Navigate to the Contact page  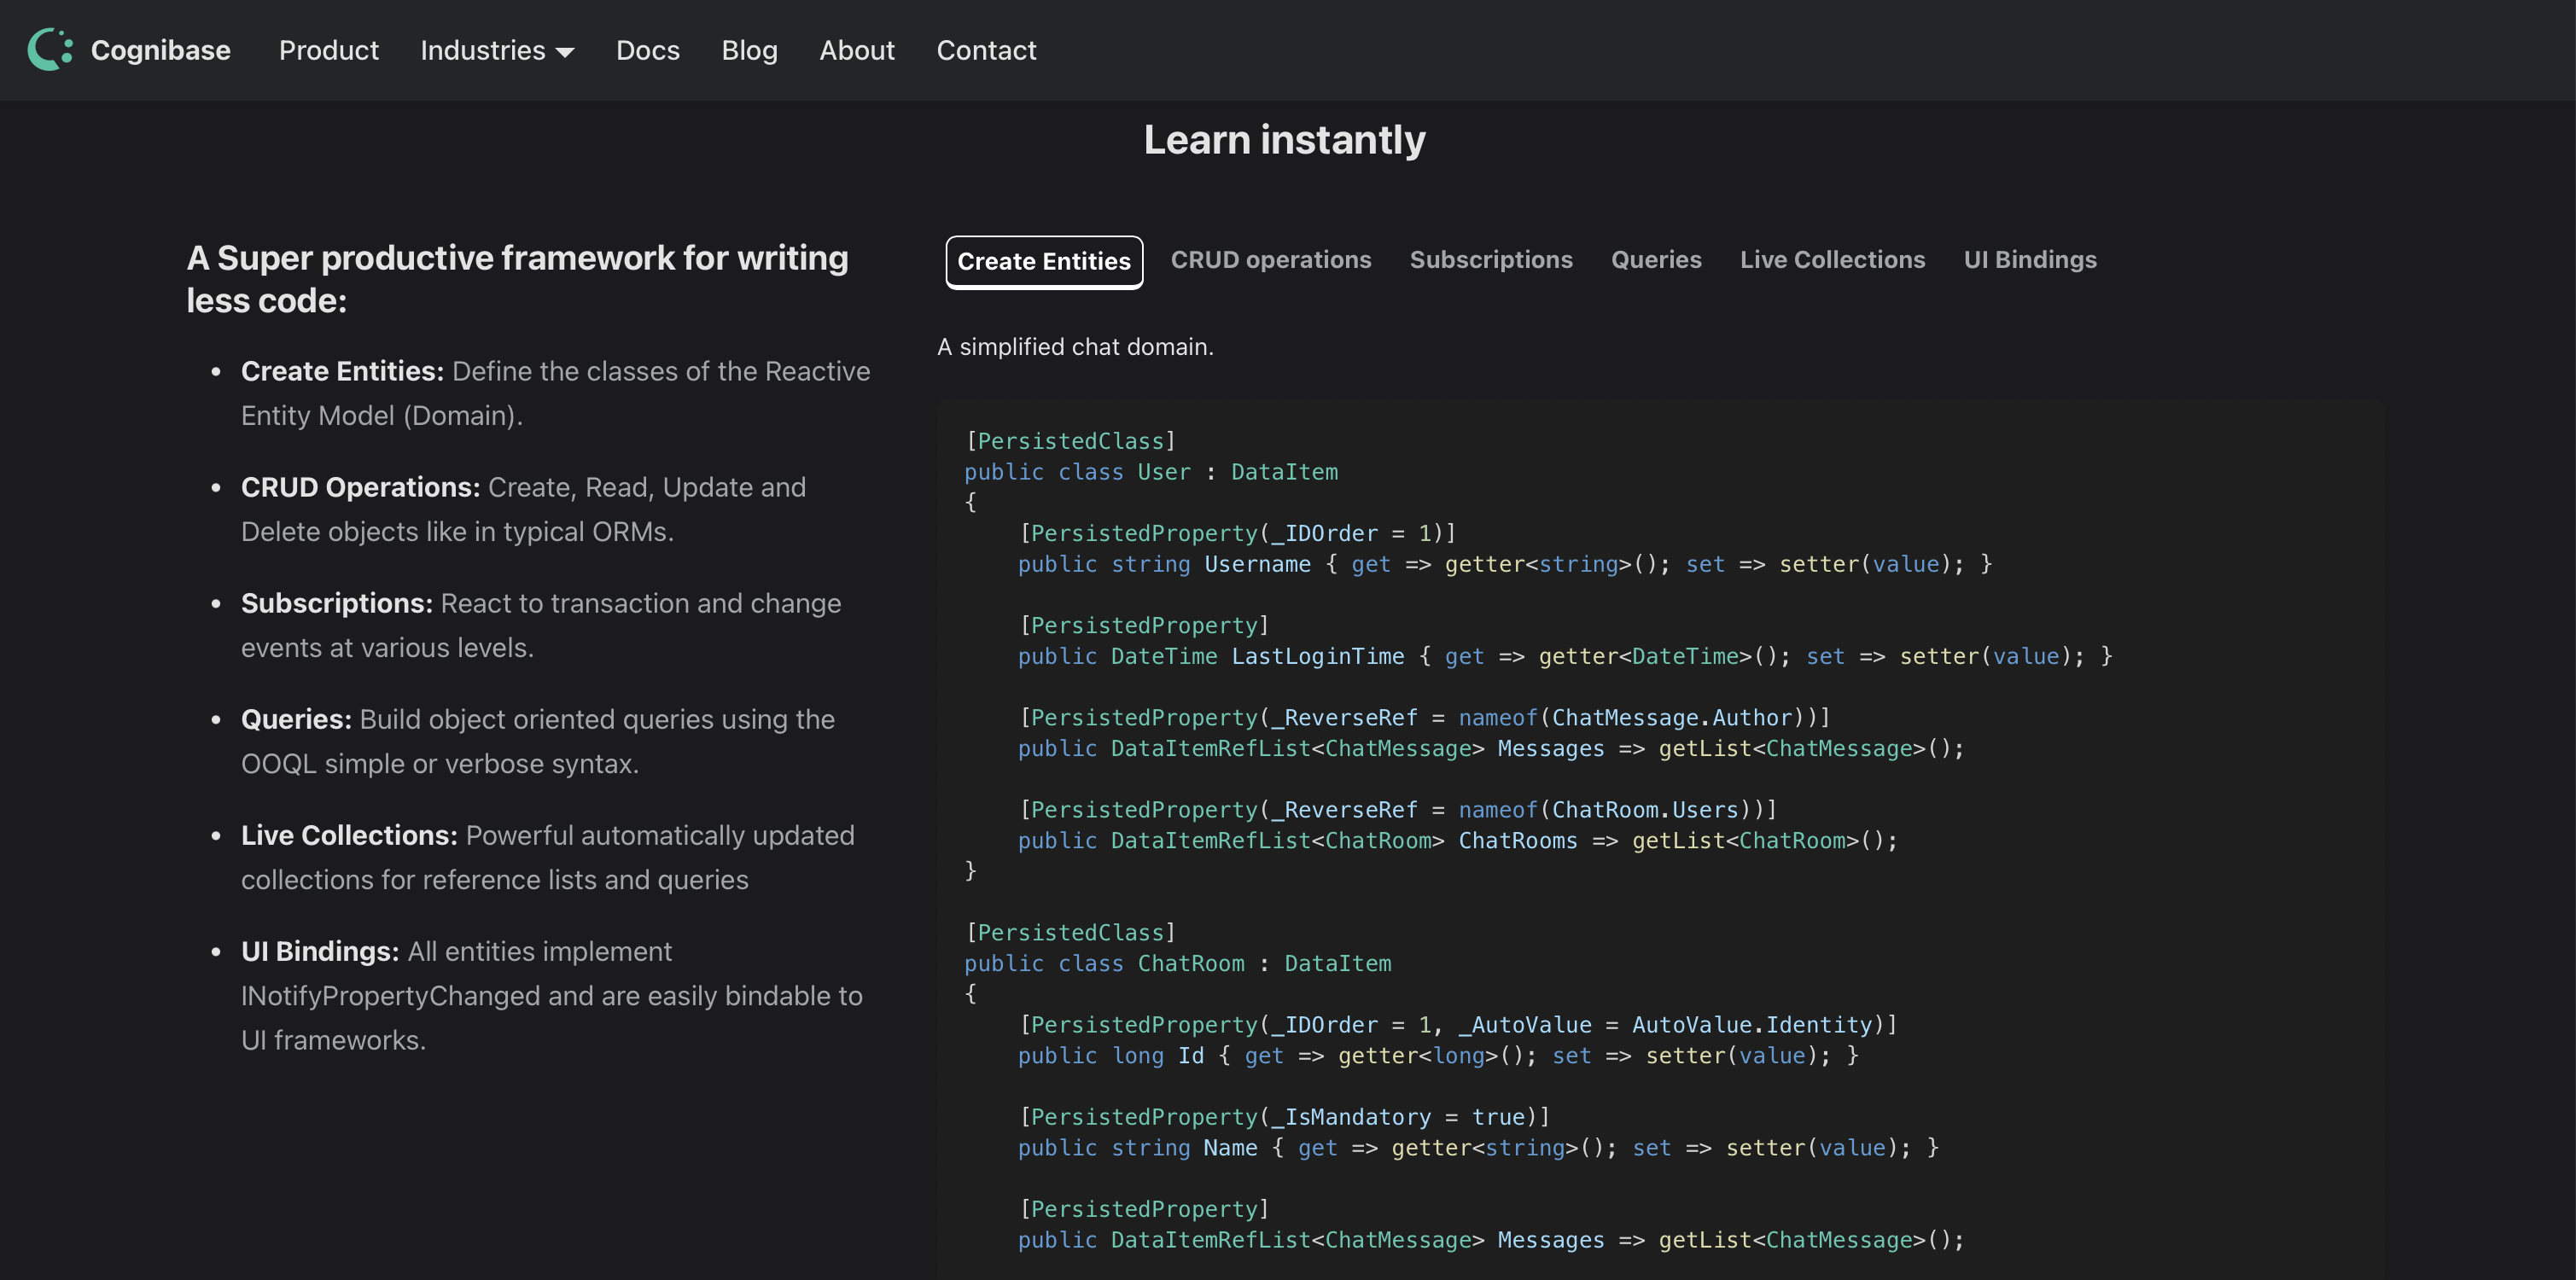(x=986, y=50)
